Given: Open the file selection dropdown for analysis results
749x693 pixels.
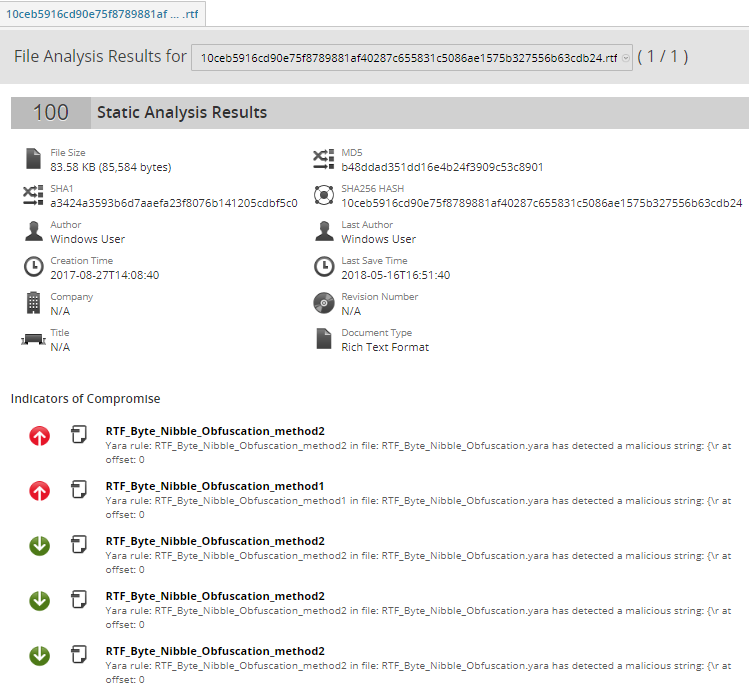Looking at the screenshot, I should 410,58.
